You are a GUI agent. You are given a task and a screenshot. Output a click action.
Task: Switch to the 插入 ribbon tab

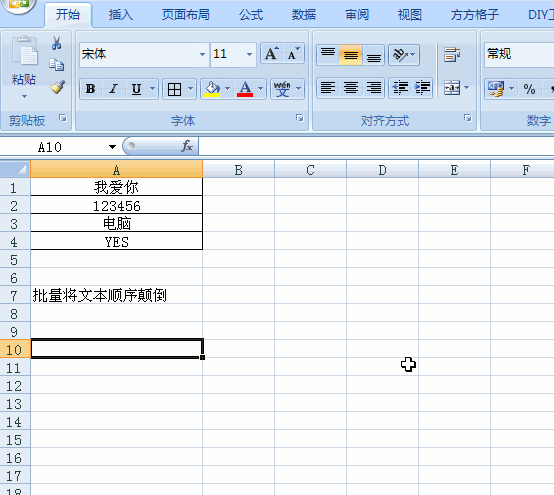(x=120, y=15)
